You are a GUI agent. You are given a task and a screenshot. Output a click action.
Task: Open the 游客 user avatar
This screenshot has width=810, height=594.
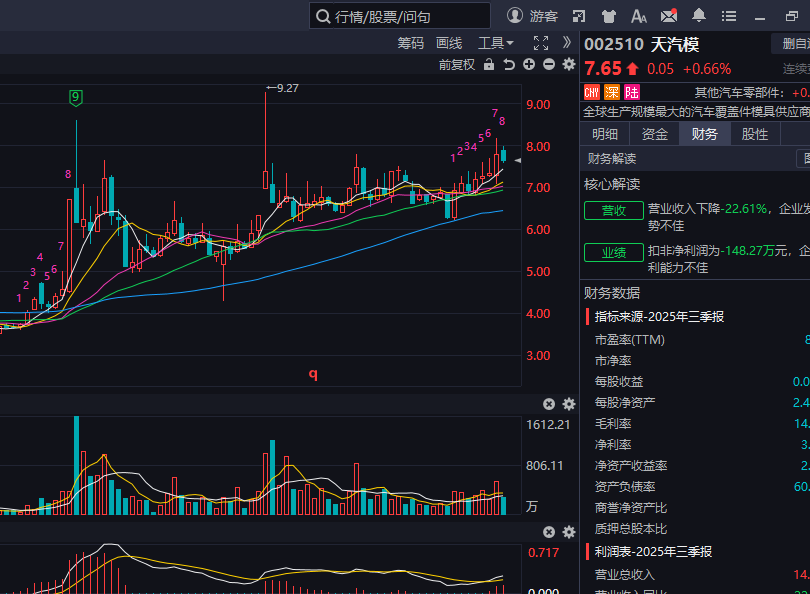point(515,15)
